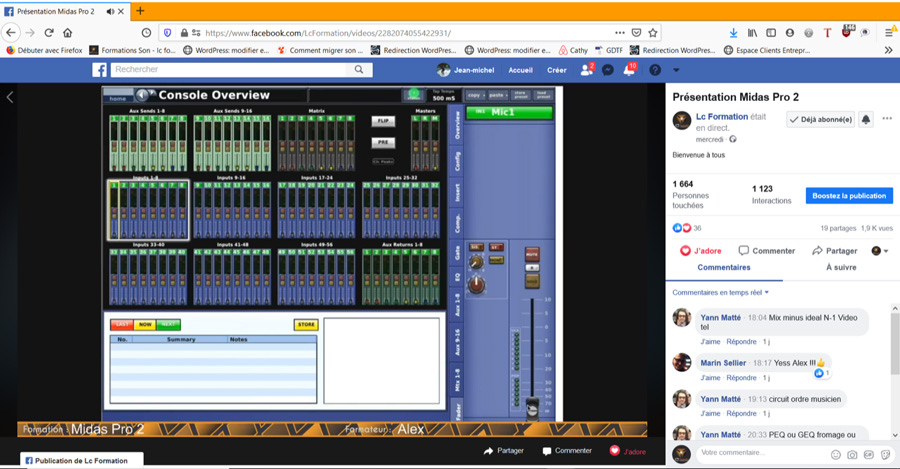Go back with the browser back arrow

click(x=11, y=33)
